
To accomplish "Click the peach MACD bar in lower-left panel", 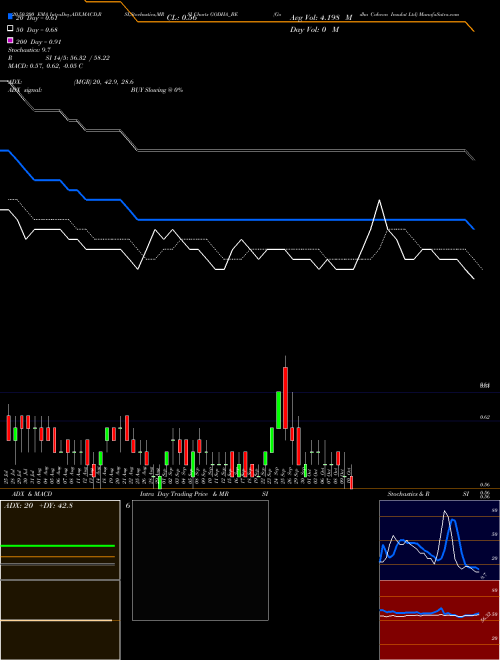I will click(56, 620).
